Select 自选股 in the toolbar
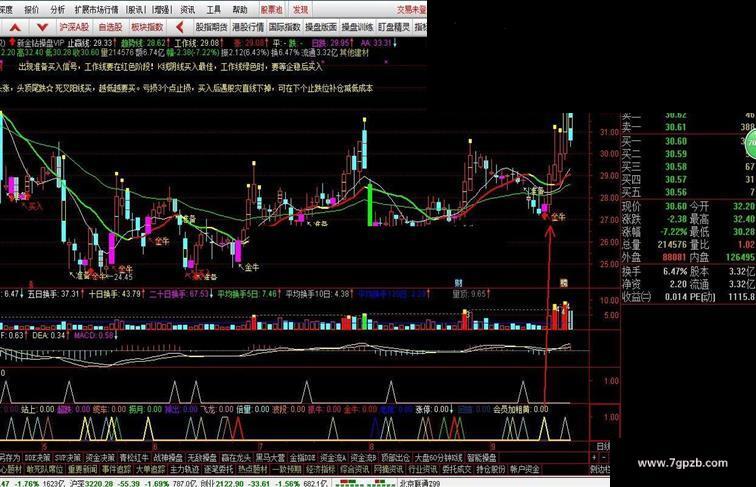This screenshot has height=487, width=756. point(110,27)
